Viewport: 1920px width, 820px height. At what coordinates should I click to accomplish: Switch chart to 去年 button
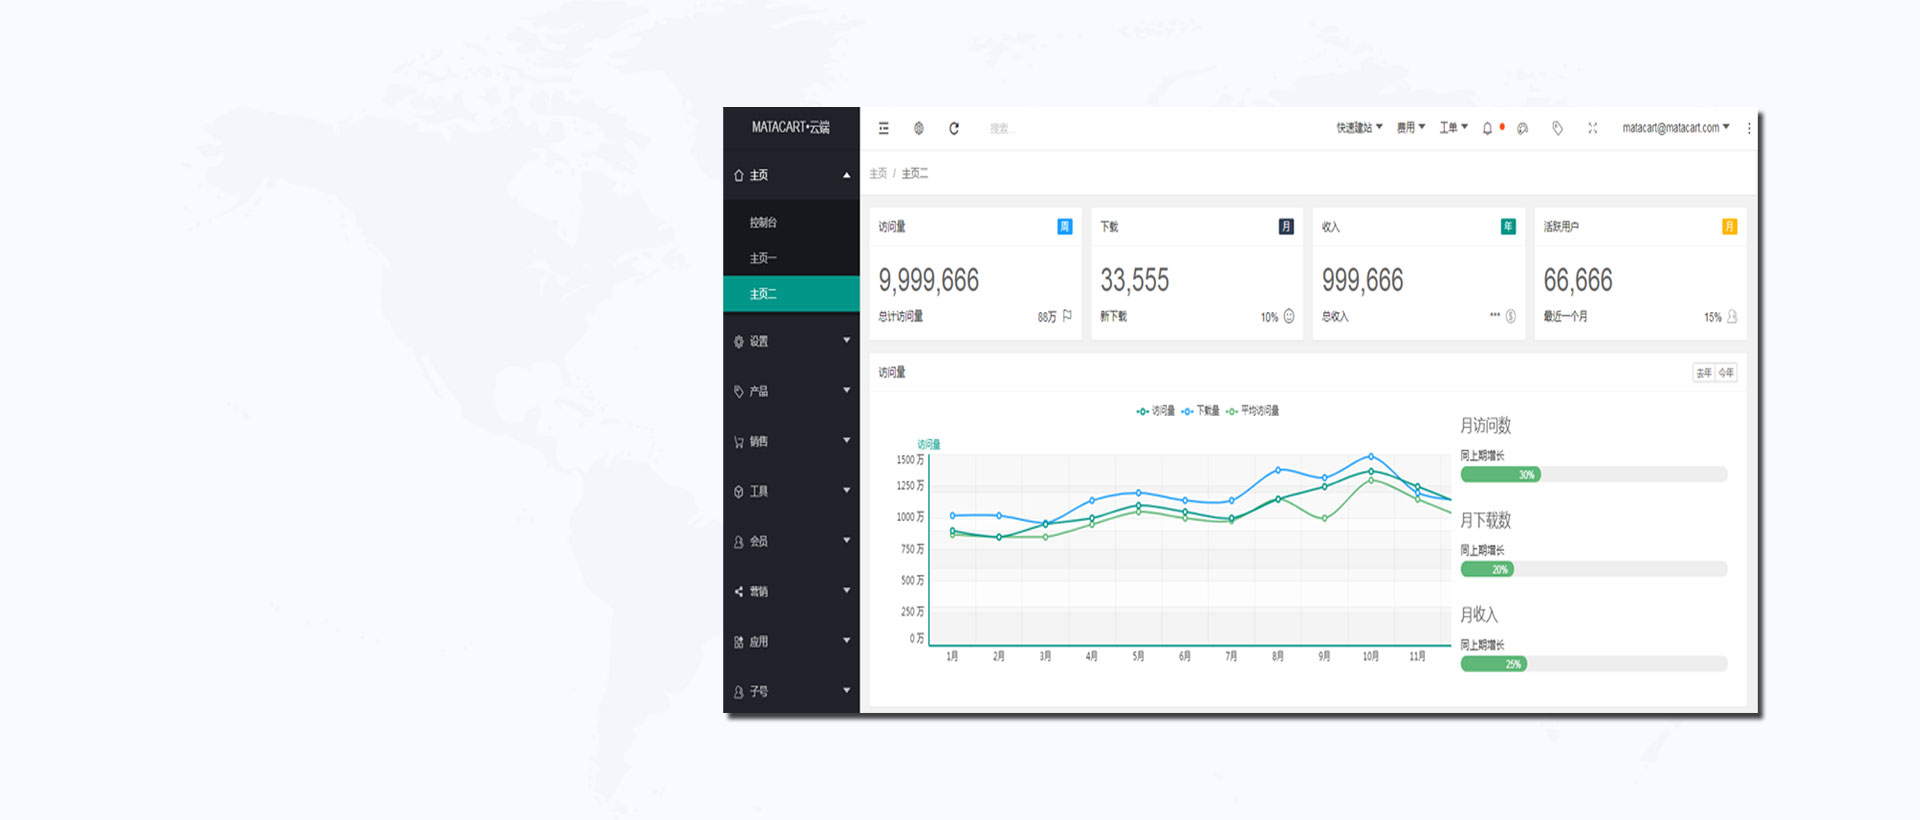[x=1704, y=373]
